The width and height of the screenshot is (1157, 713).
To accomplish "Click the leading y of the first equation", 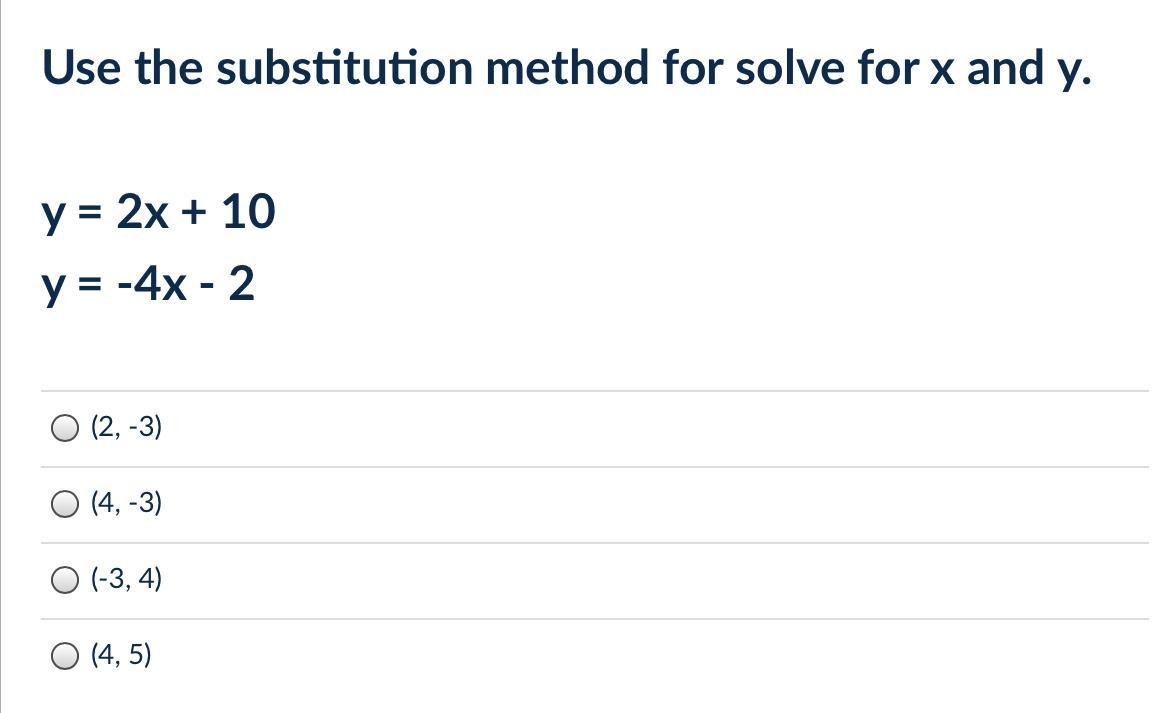I will coord(53,215).
